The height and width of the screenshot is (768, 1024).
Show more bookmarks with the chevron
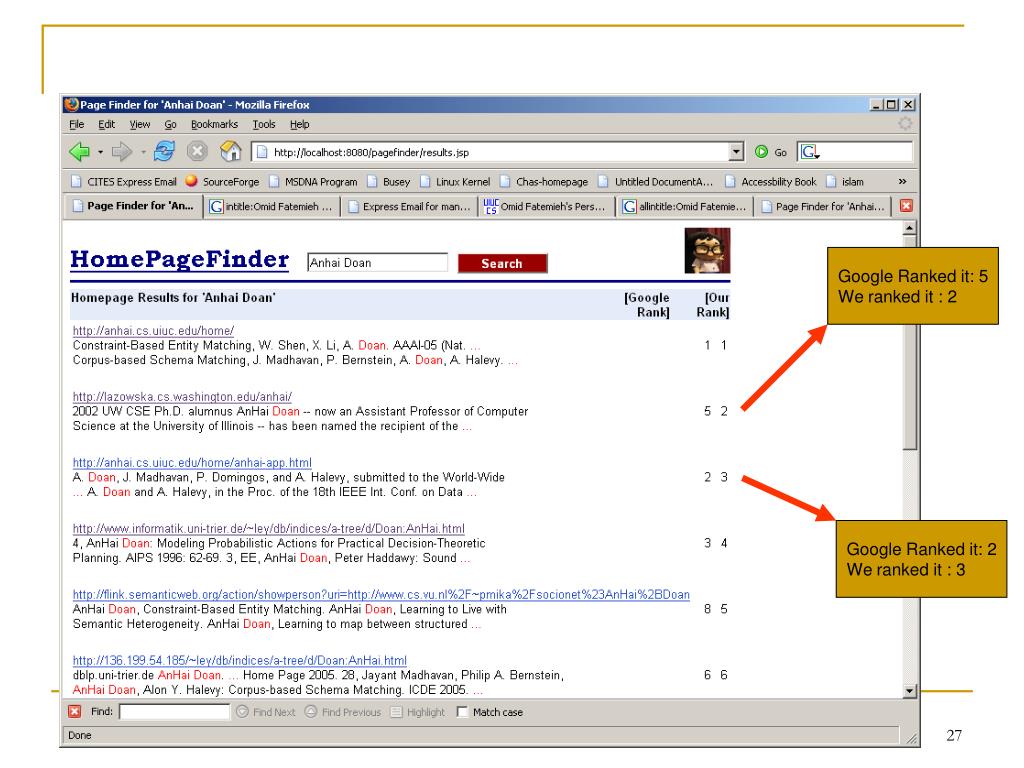(x=902, y=182)
